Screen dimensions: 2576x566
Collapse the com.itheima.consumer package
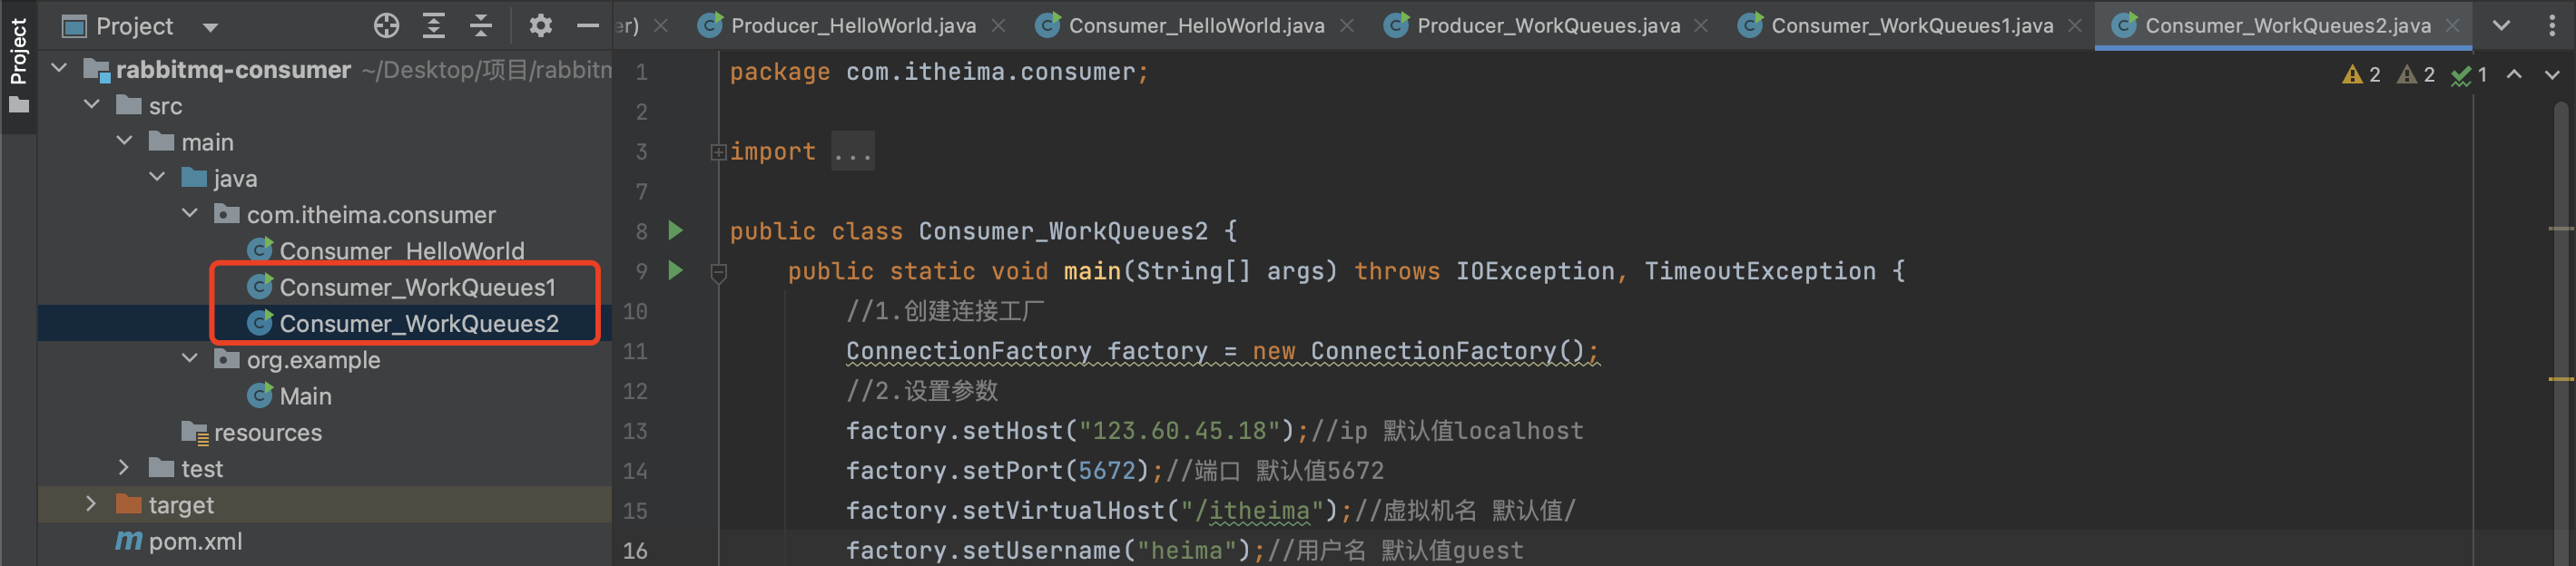(190, 214)
